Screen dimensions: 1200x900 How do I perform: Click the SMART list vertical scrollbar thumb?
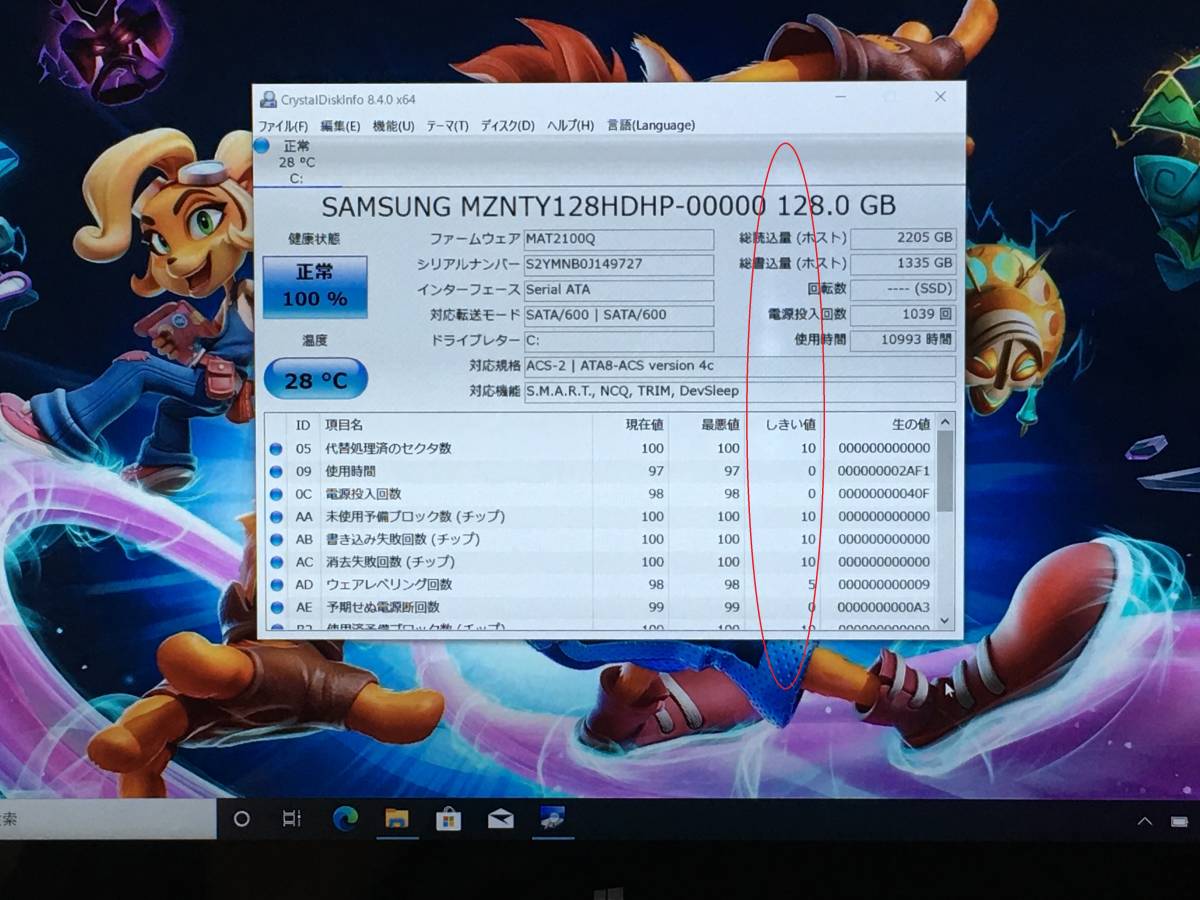click(945, 471)
